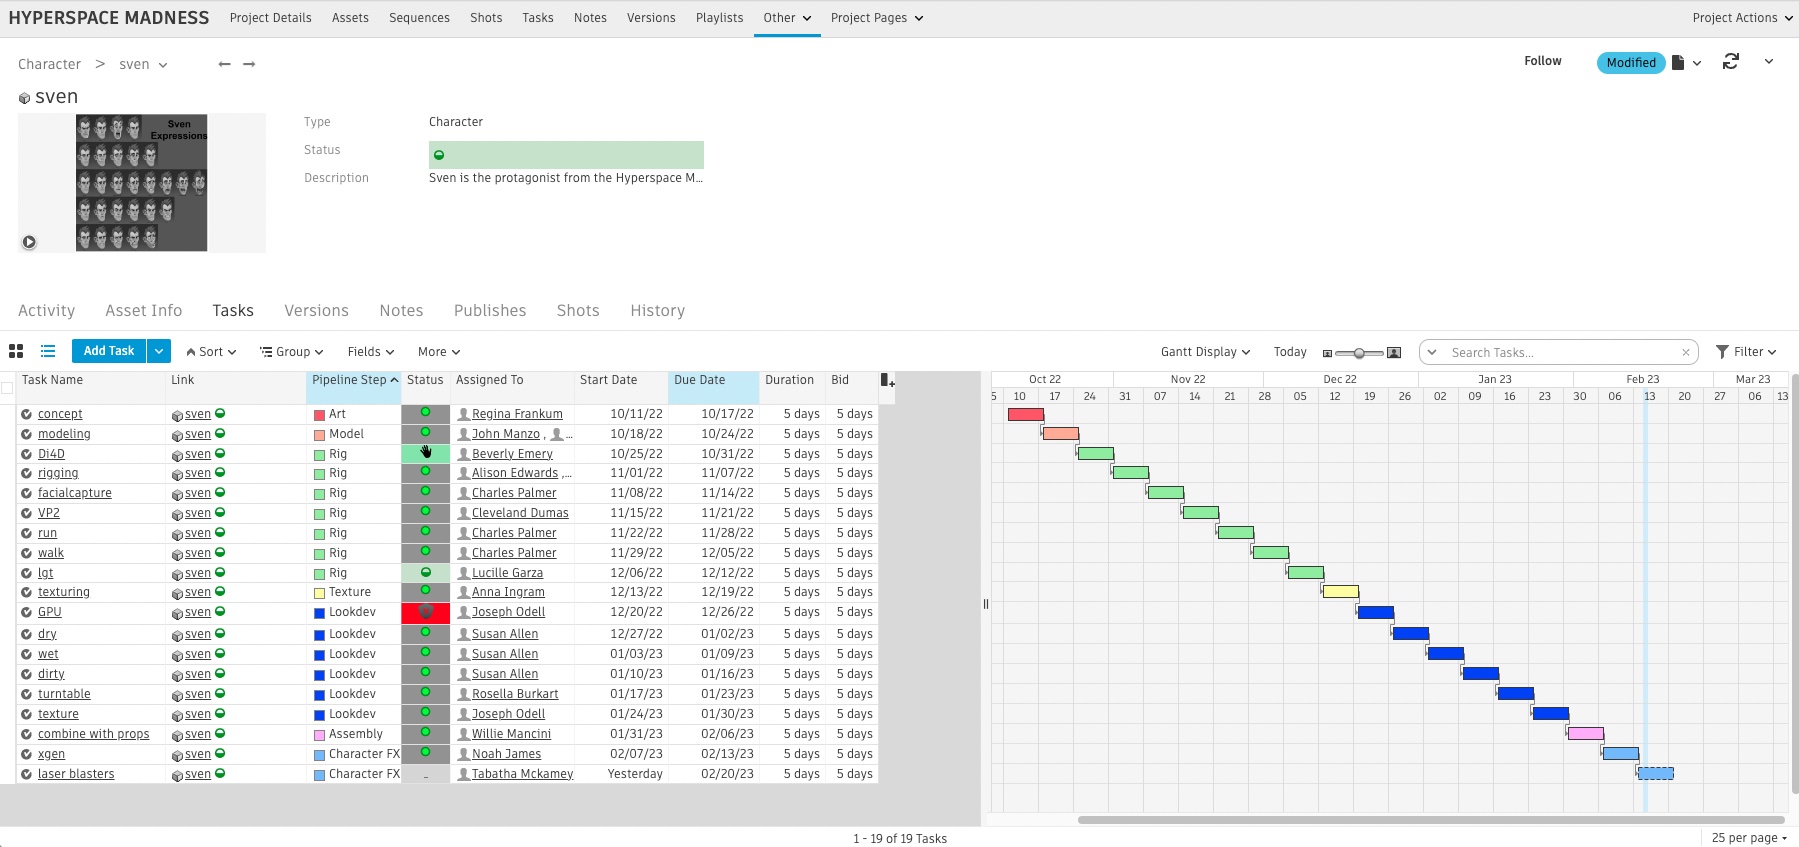
Task: Check the select-all checkbox in table header
Action: 7,388
